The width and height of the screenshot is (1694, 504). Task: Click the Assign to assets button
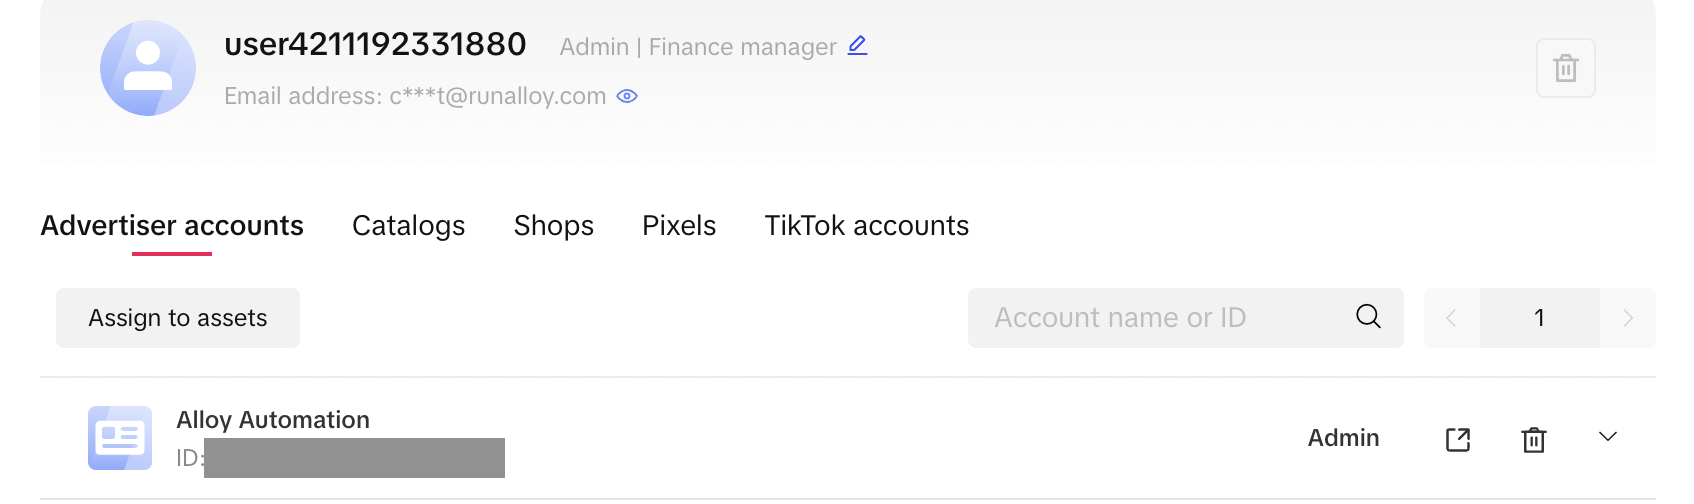click(x=178, y=318)
